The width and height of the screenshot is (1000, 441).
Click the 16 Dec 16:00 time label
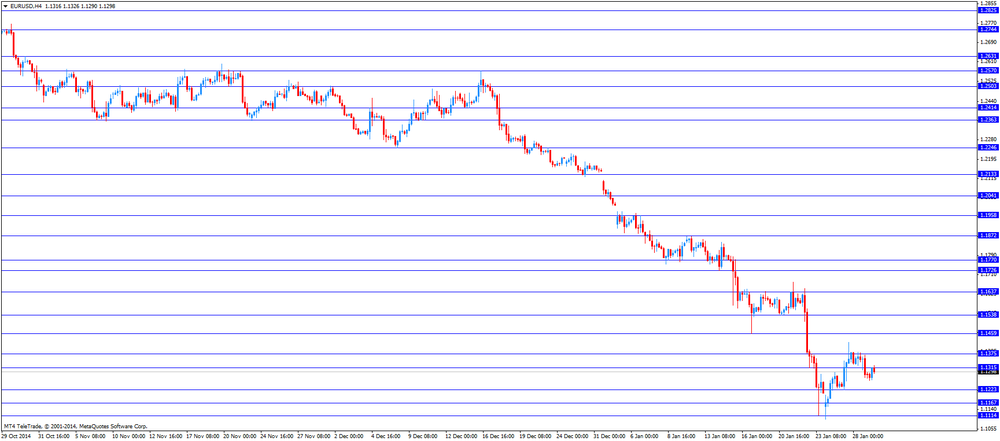pyautogui.click(x=499, y=437)
